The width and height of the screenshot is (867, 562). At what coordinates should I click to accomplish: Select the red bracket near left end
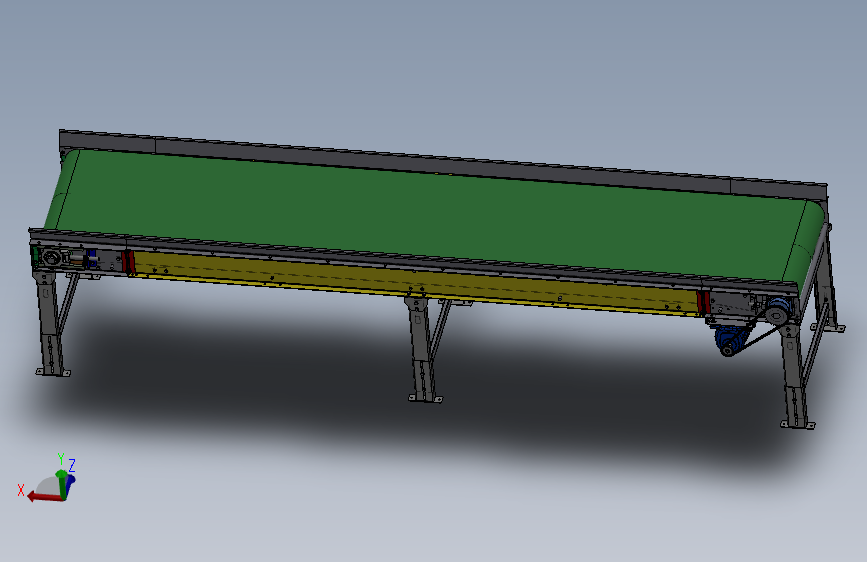coord(128,262)
